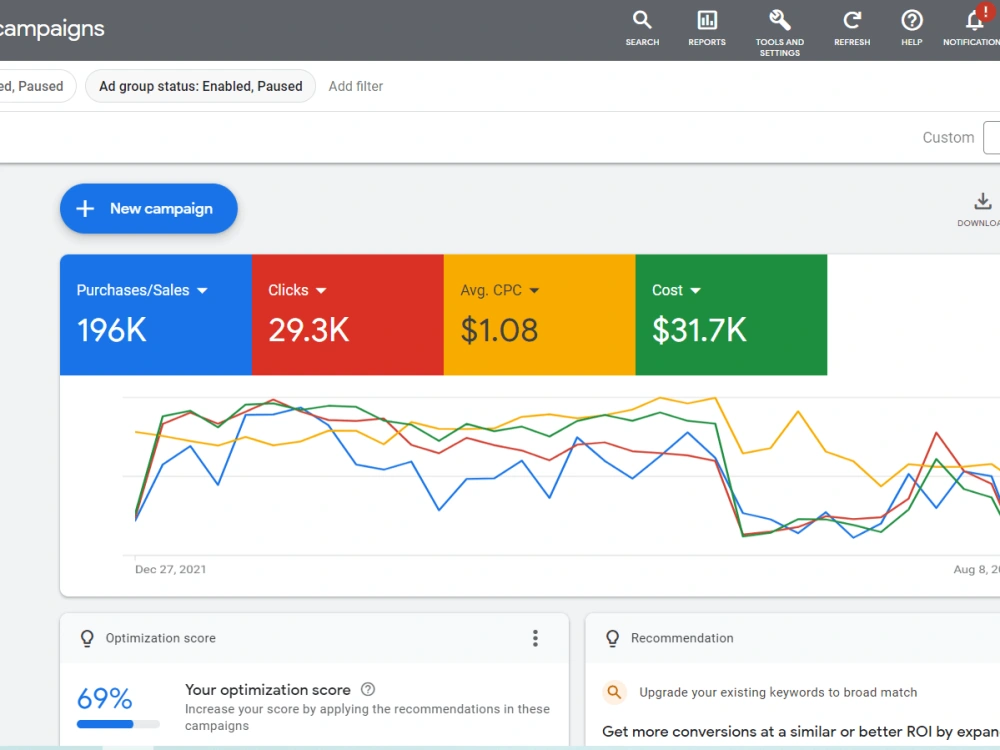Click the Recommendation lightbulb icon

[x=612, y=638]
